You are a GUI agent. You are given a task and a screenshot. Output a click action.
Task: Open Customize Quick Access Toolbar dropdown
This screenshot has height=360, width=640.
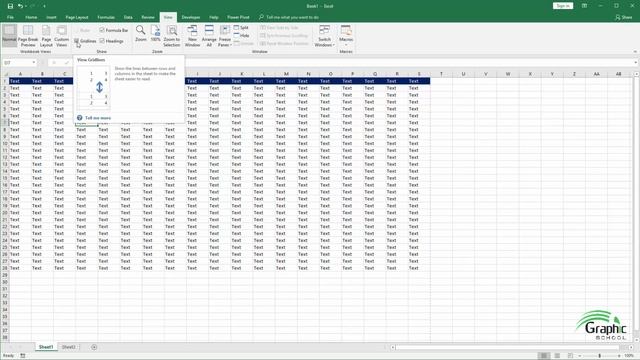point(44,6)
